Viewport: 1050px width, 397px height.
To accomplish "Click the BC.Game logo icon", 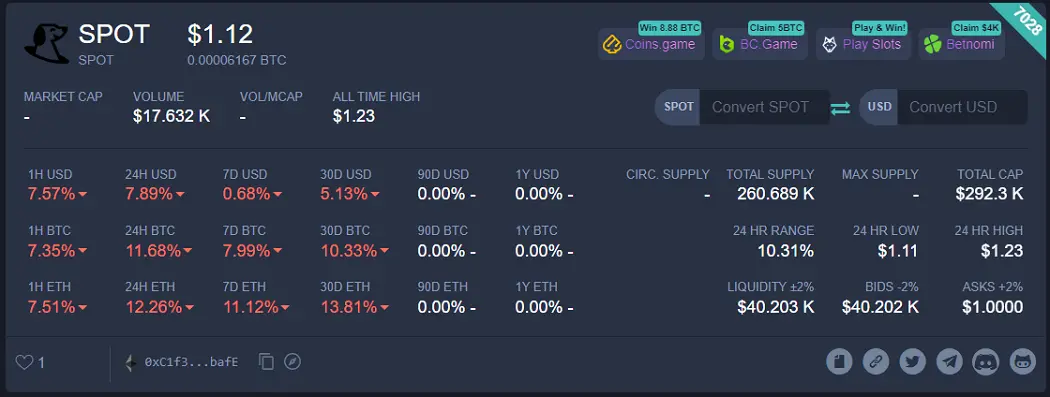I will point(727,45).
